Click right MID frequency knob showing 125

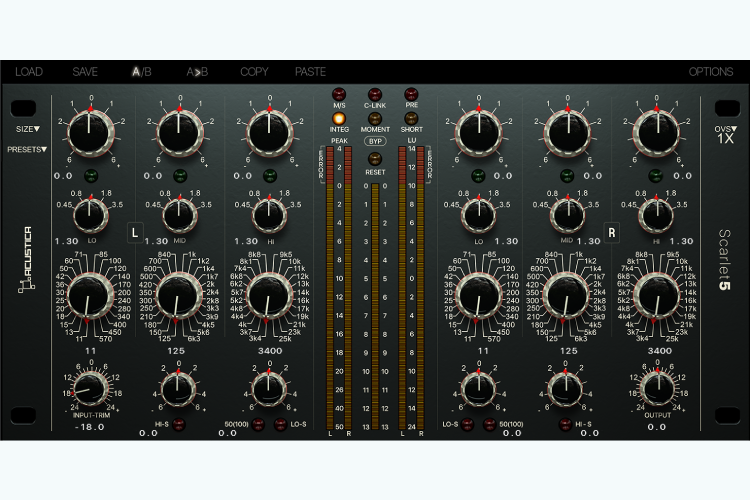point(567,296)
